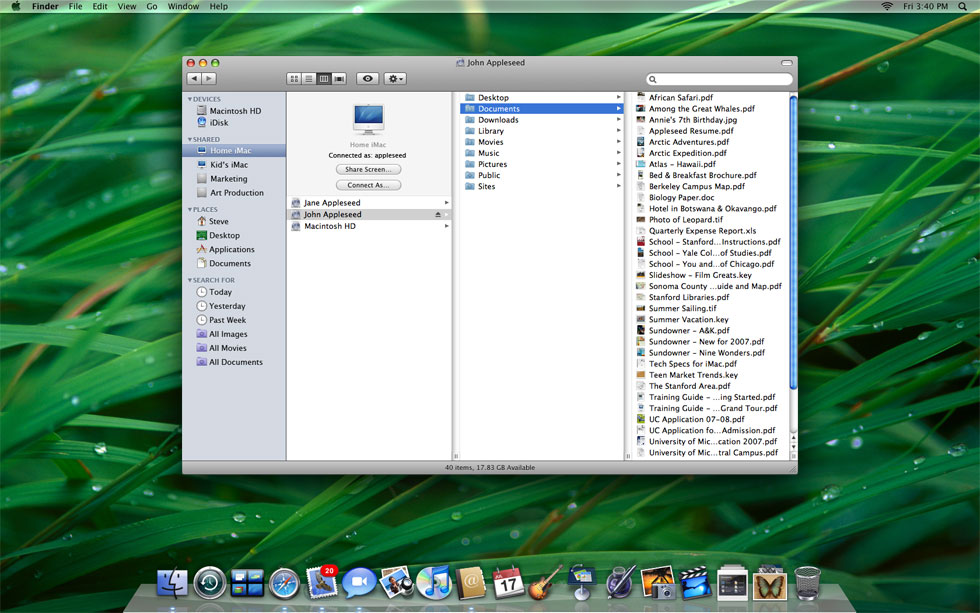Viewport: 980px width, 613px height.
Task: Open Spotlight magnifier in menu bar
Action: pyautogui.click(x=962, y=6)
